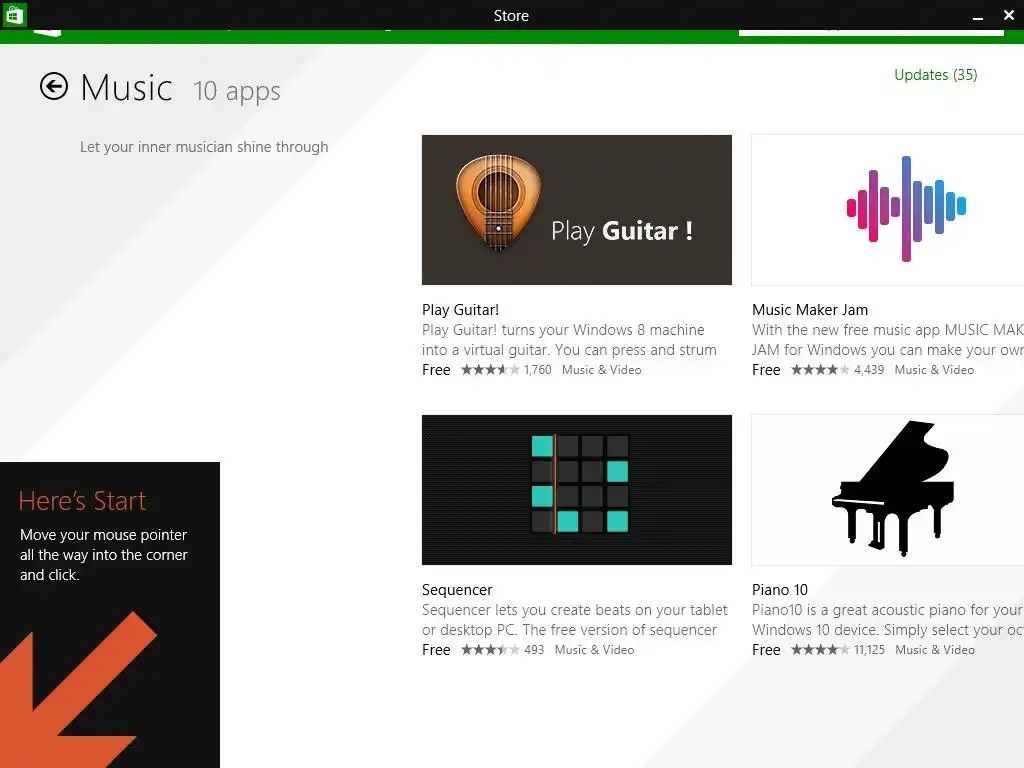Click the Music page heading
The height and width of the screenshot is (768, 1024).
tap(127, 88)
